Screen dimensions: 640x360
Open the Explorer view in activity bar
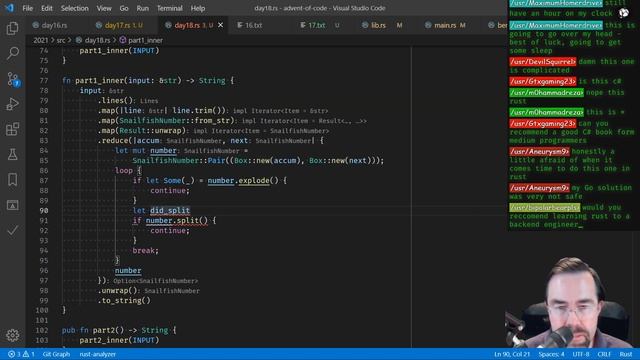click(12, 28)
